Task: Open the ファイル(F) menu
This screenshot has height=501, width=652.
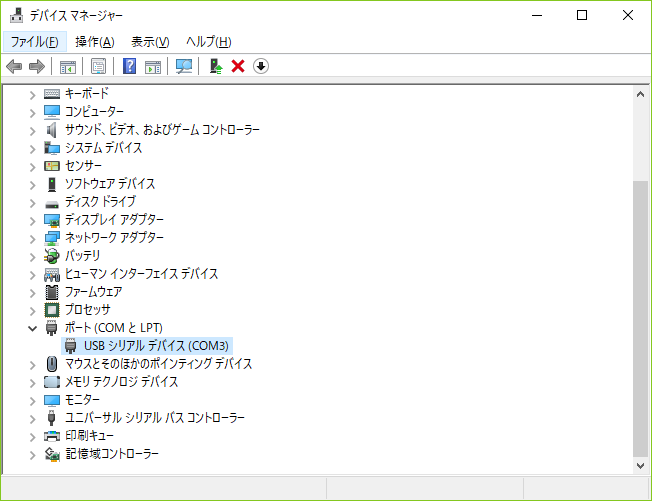Action: point(34,41)
